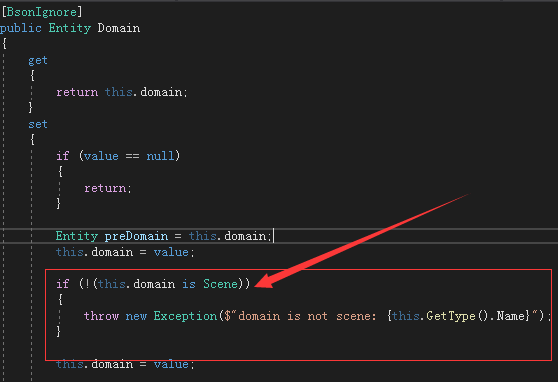The image size is (558, 382).
Task: Click the Domain property name
Action: click(119, 28)
